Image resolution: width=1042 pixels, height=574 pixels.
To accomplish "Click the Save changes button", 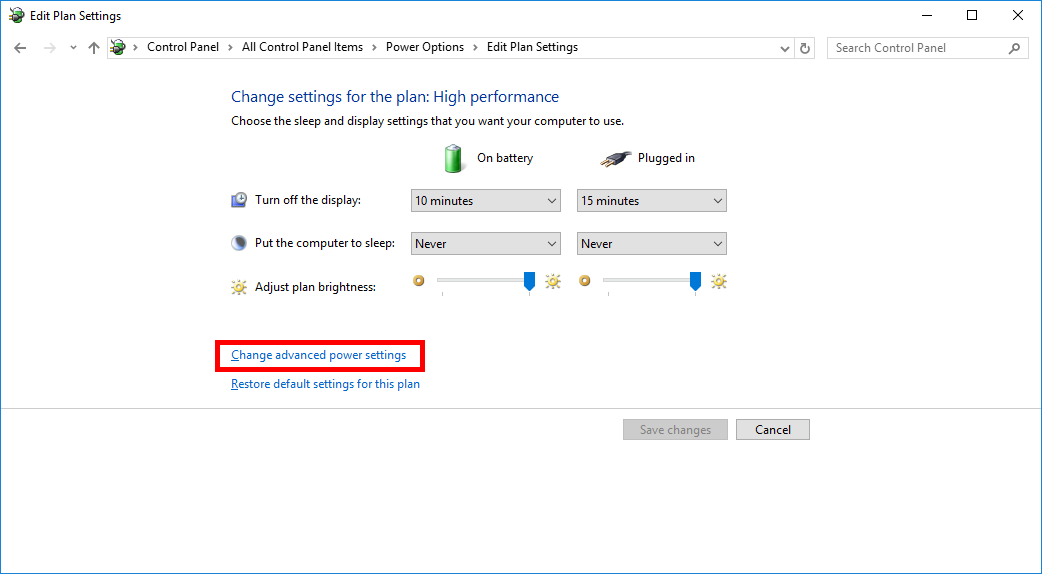I will tap(675, 430).
